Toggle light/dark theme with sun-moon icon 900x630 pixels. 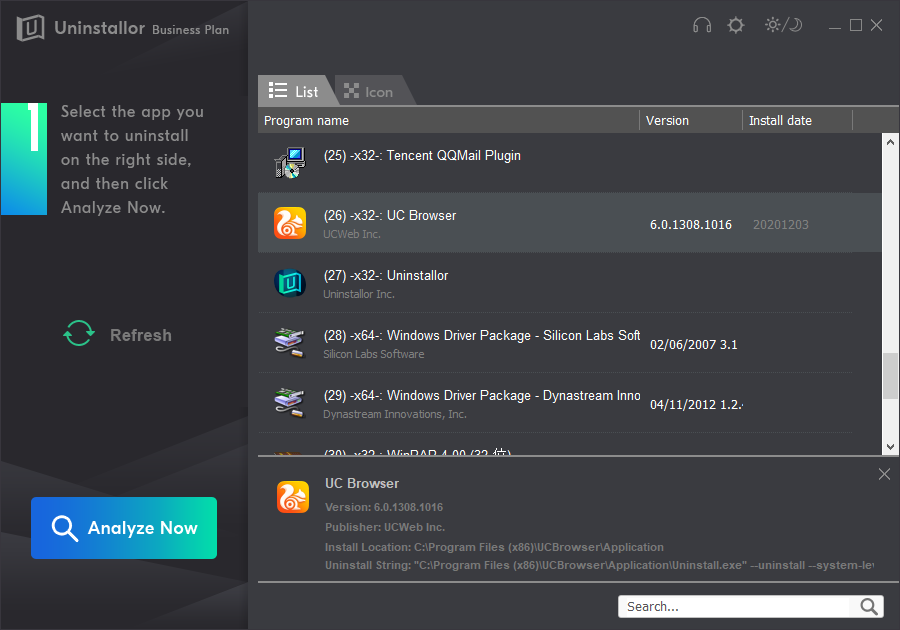click(x=783, y=25)
